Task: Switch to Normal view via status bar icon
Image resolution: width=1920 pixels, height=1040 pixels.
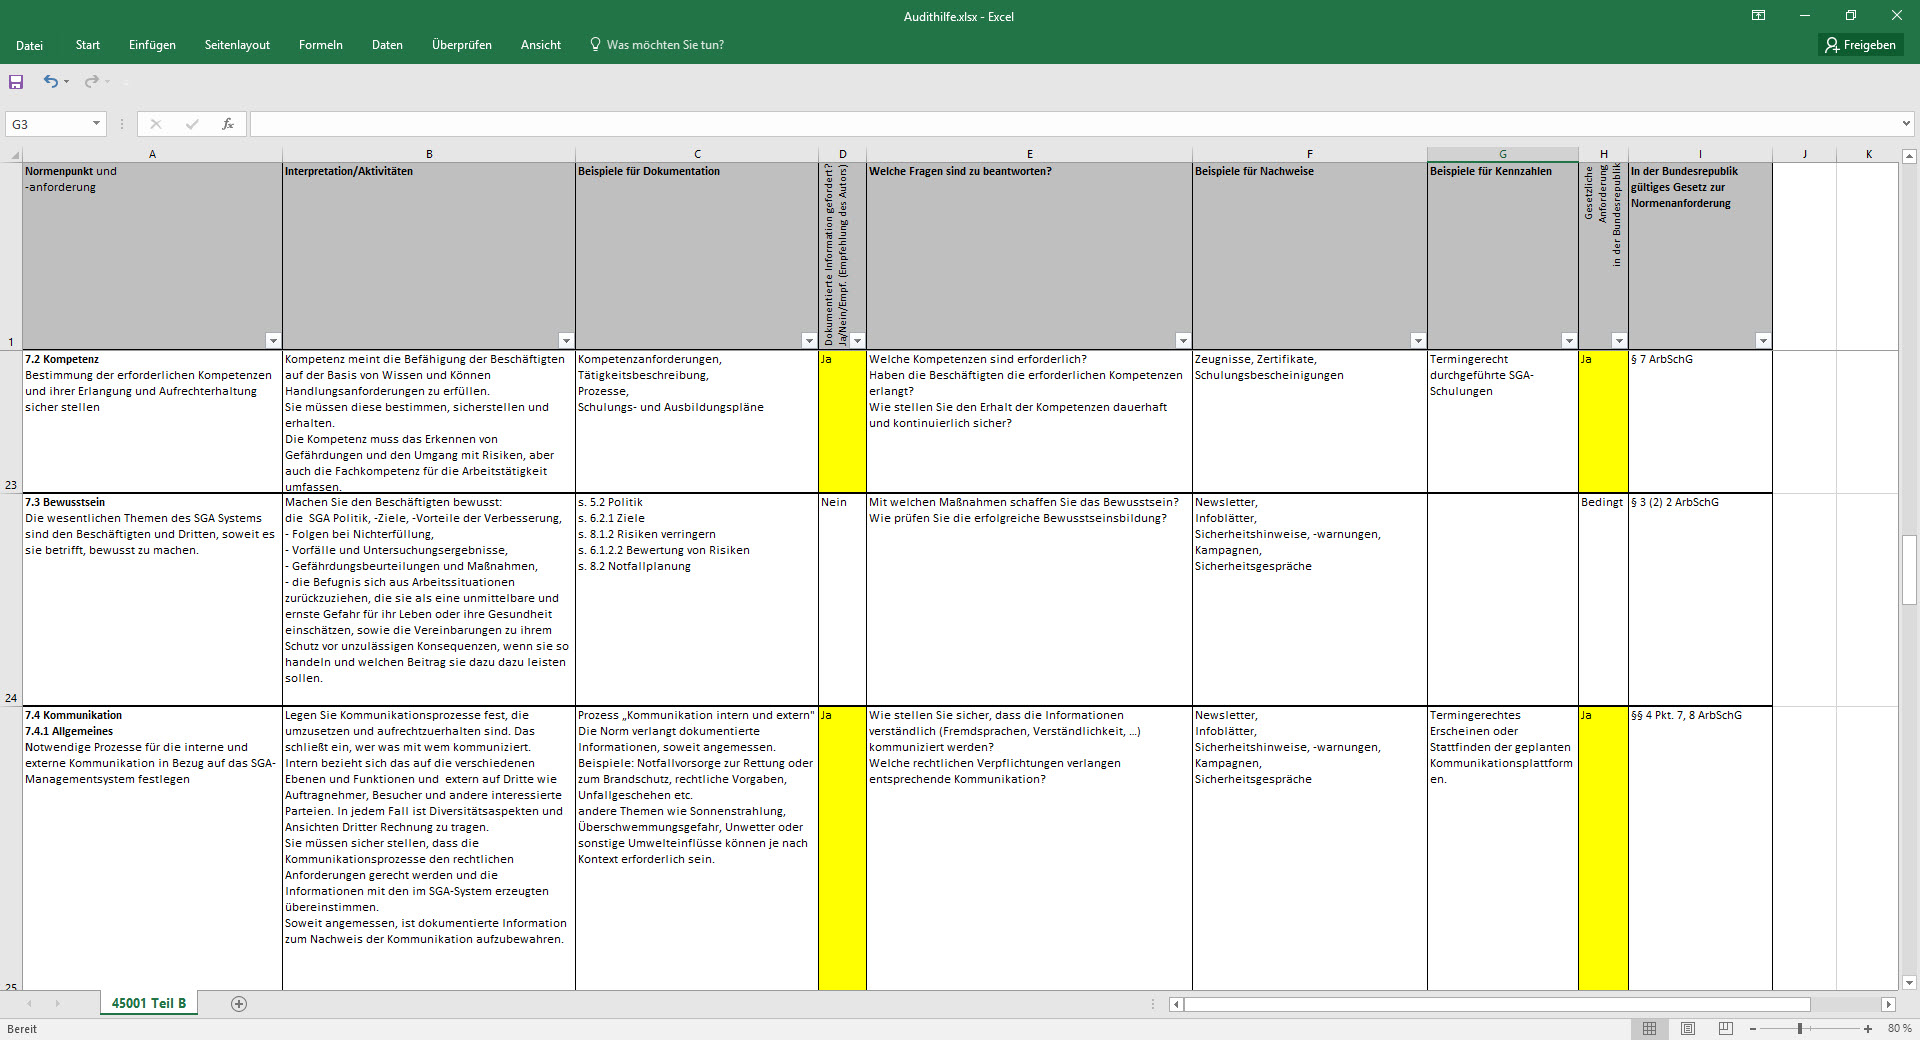Action: [1650, 1029]
